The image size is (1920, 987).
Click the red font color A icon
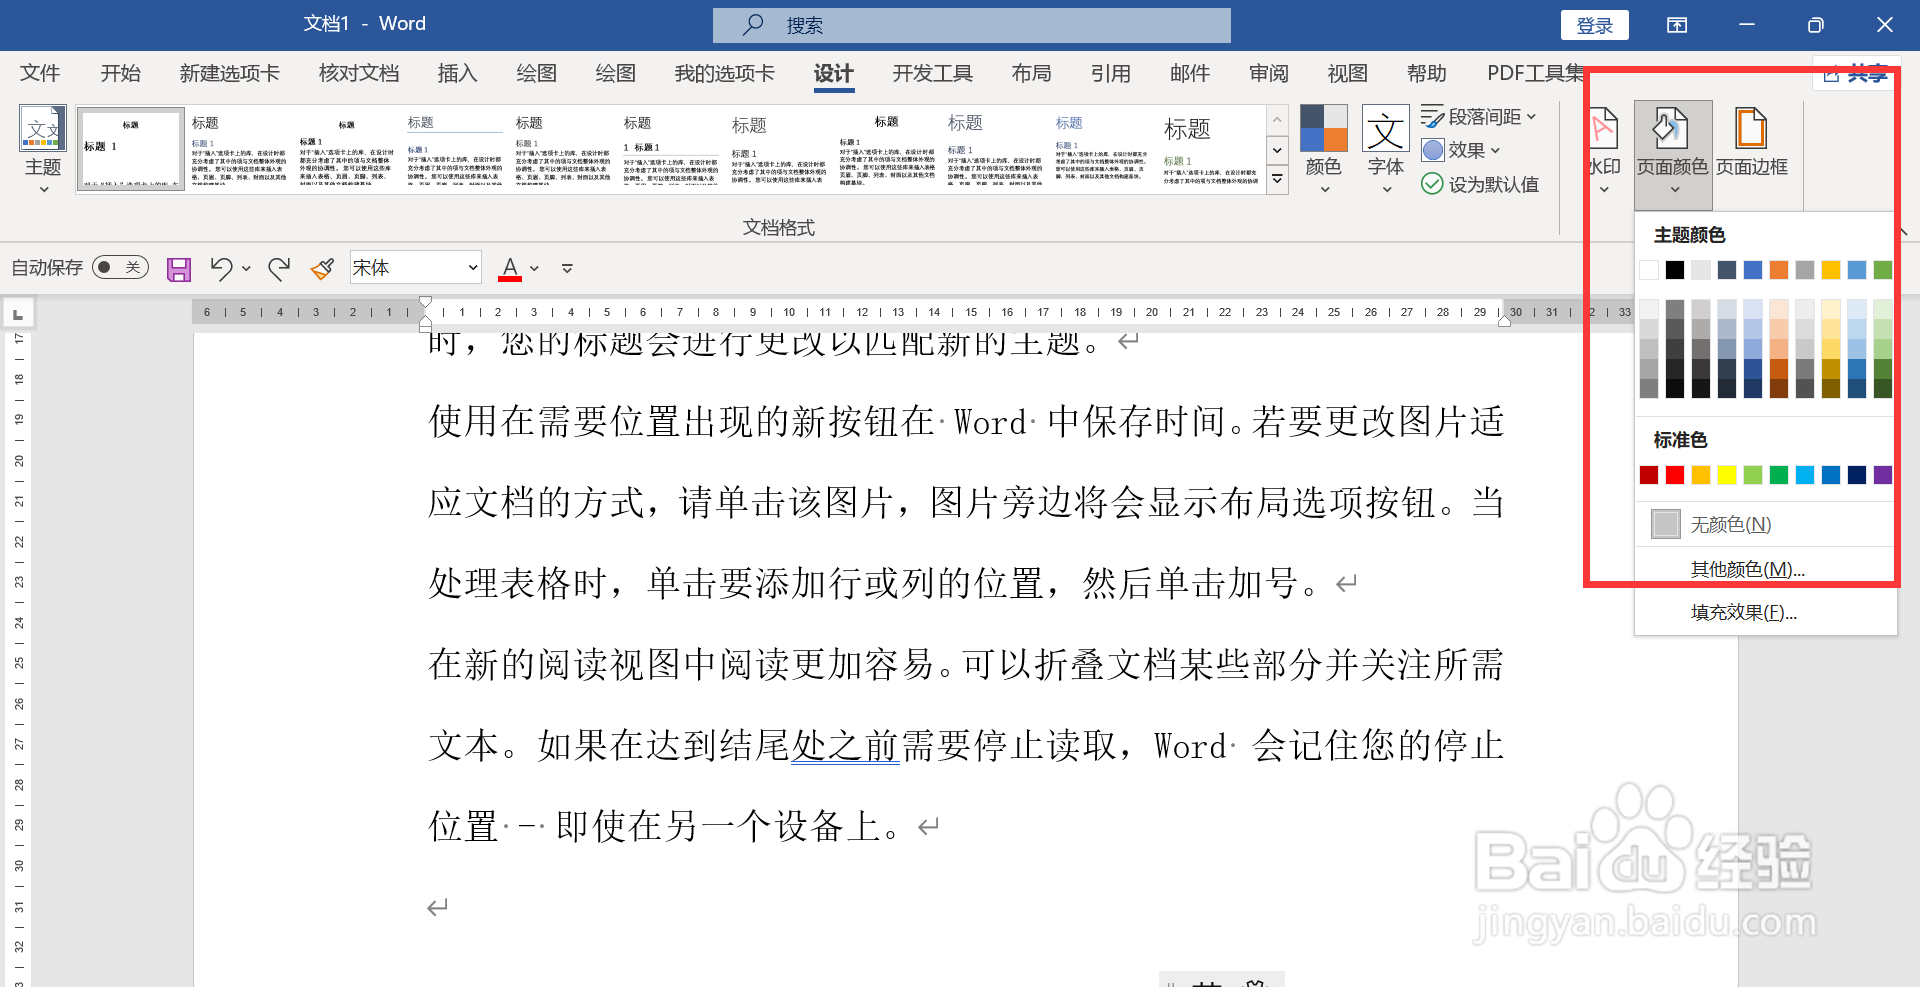pyautogui.click(x=510, y=268)
